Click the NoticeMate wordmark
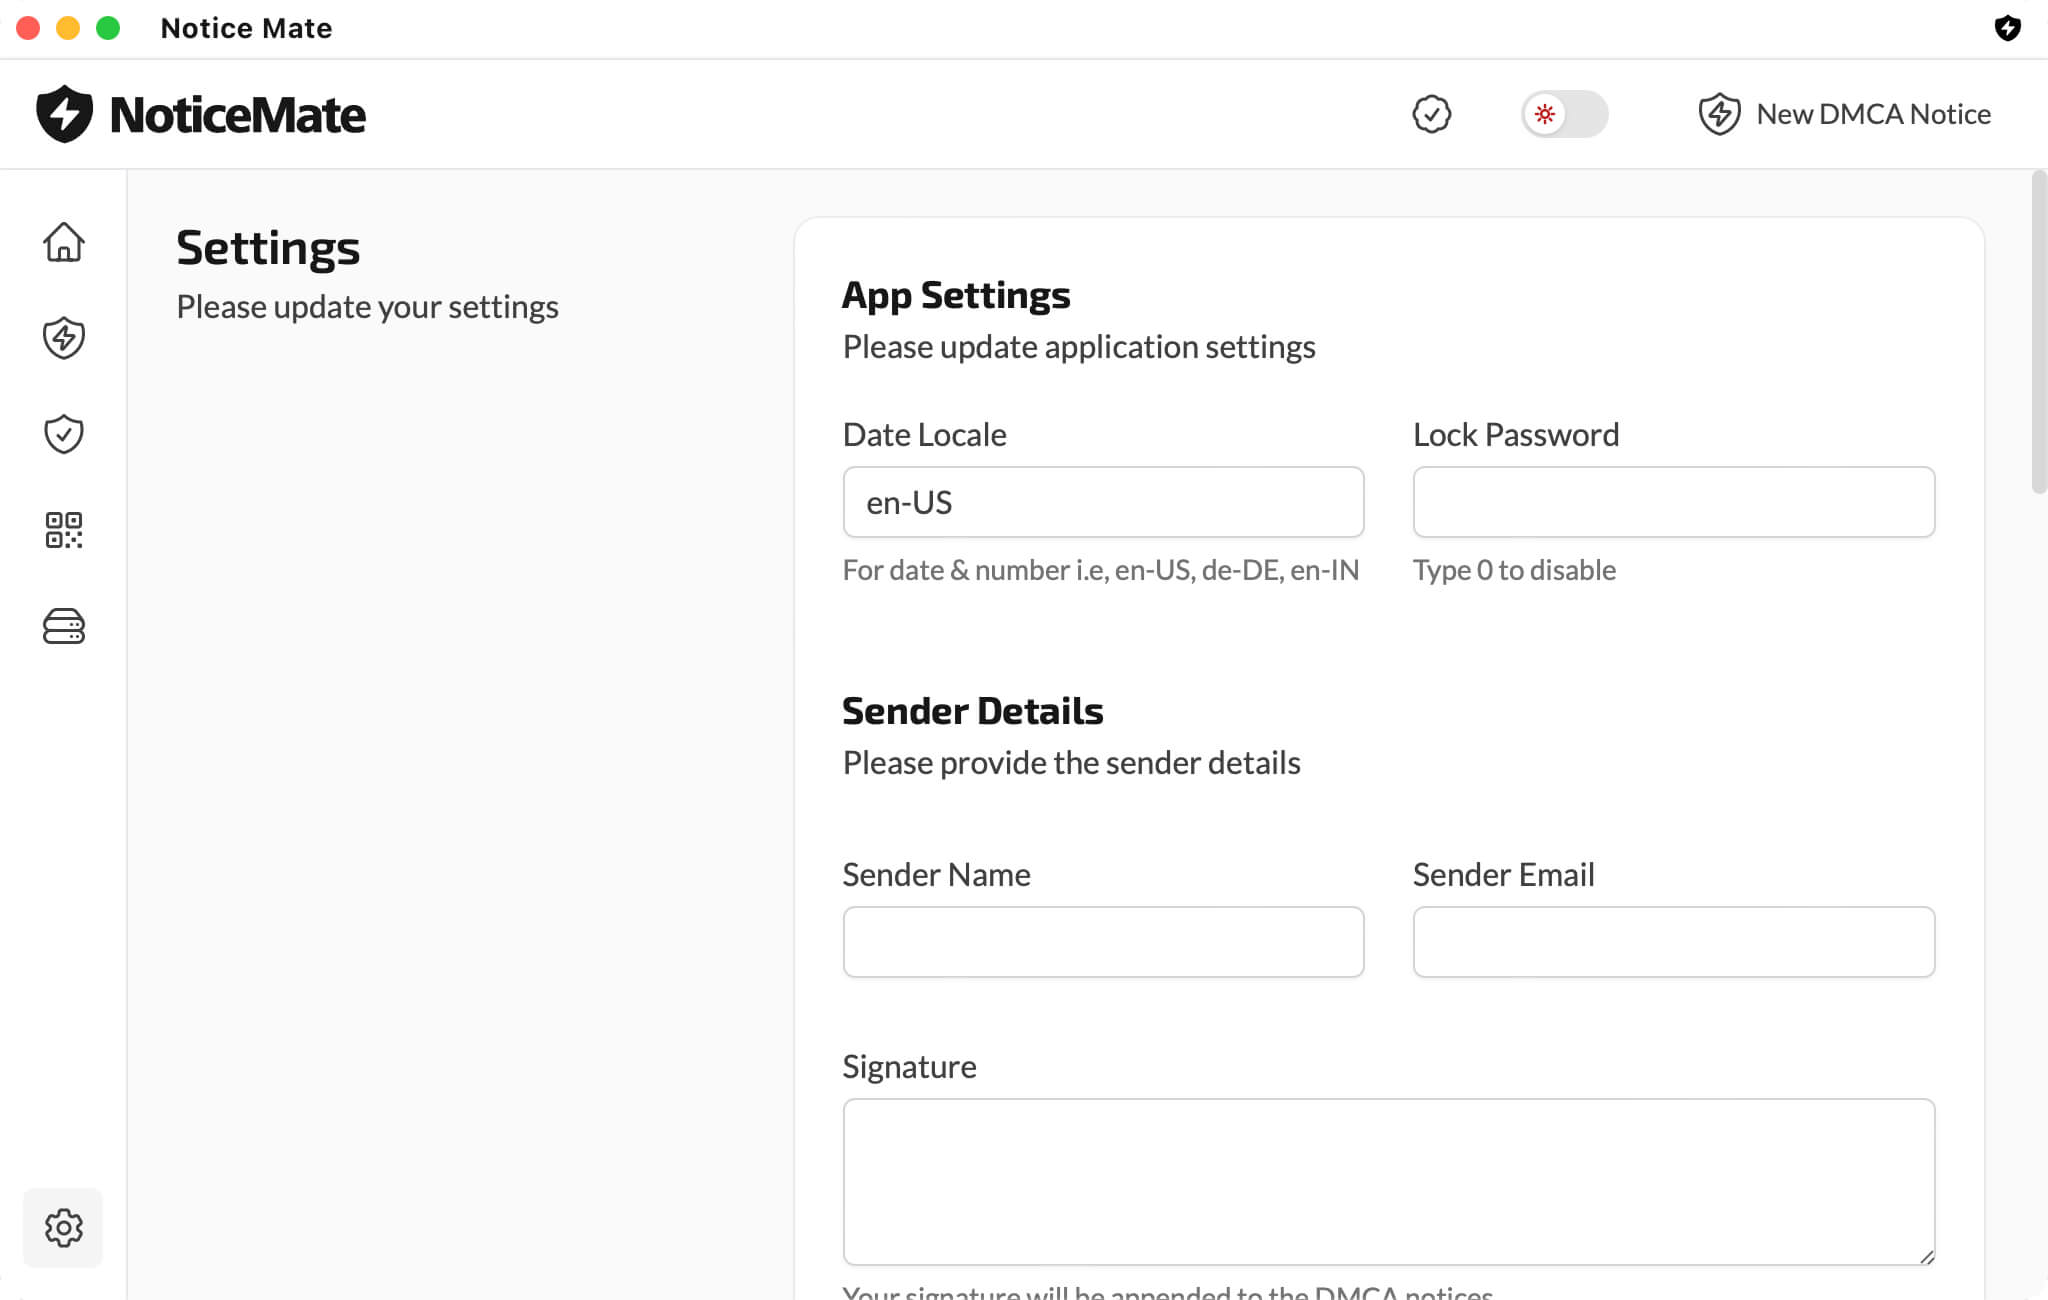Image resolution: width=2048 pixels, height=1300 pixels. pyautogui.click(x=237, y=113)
